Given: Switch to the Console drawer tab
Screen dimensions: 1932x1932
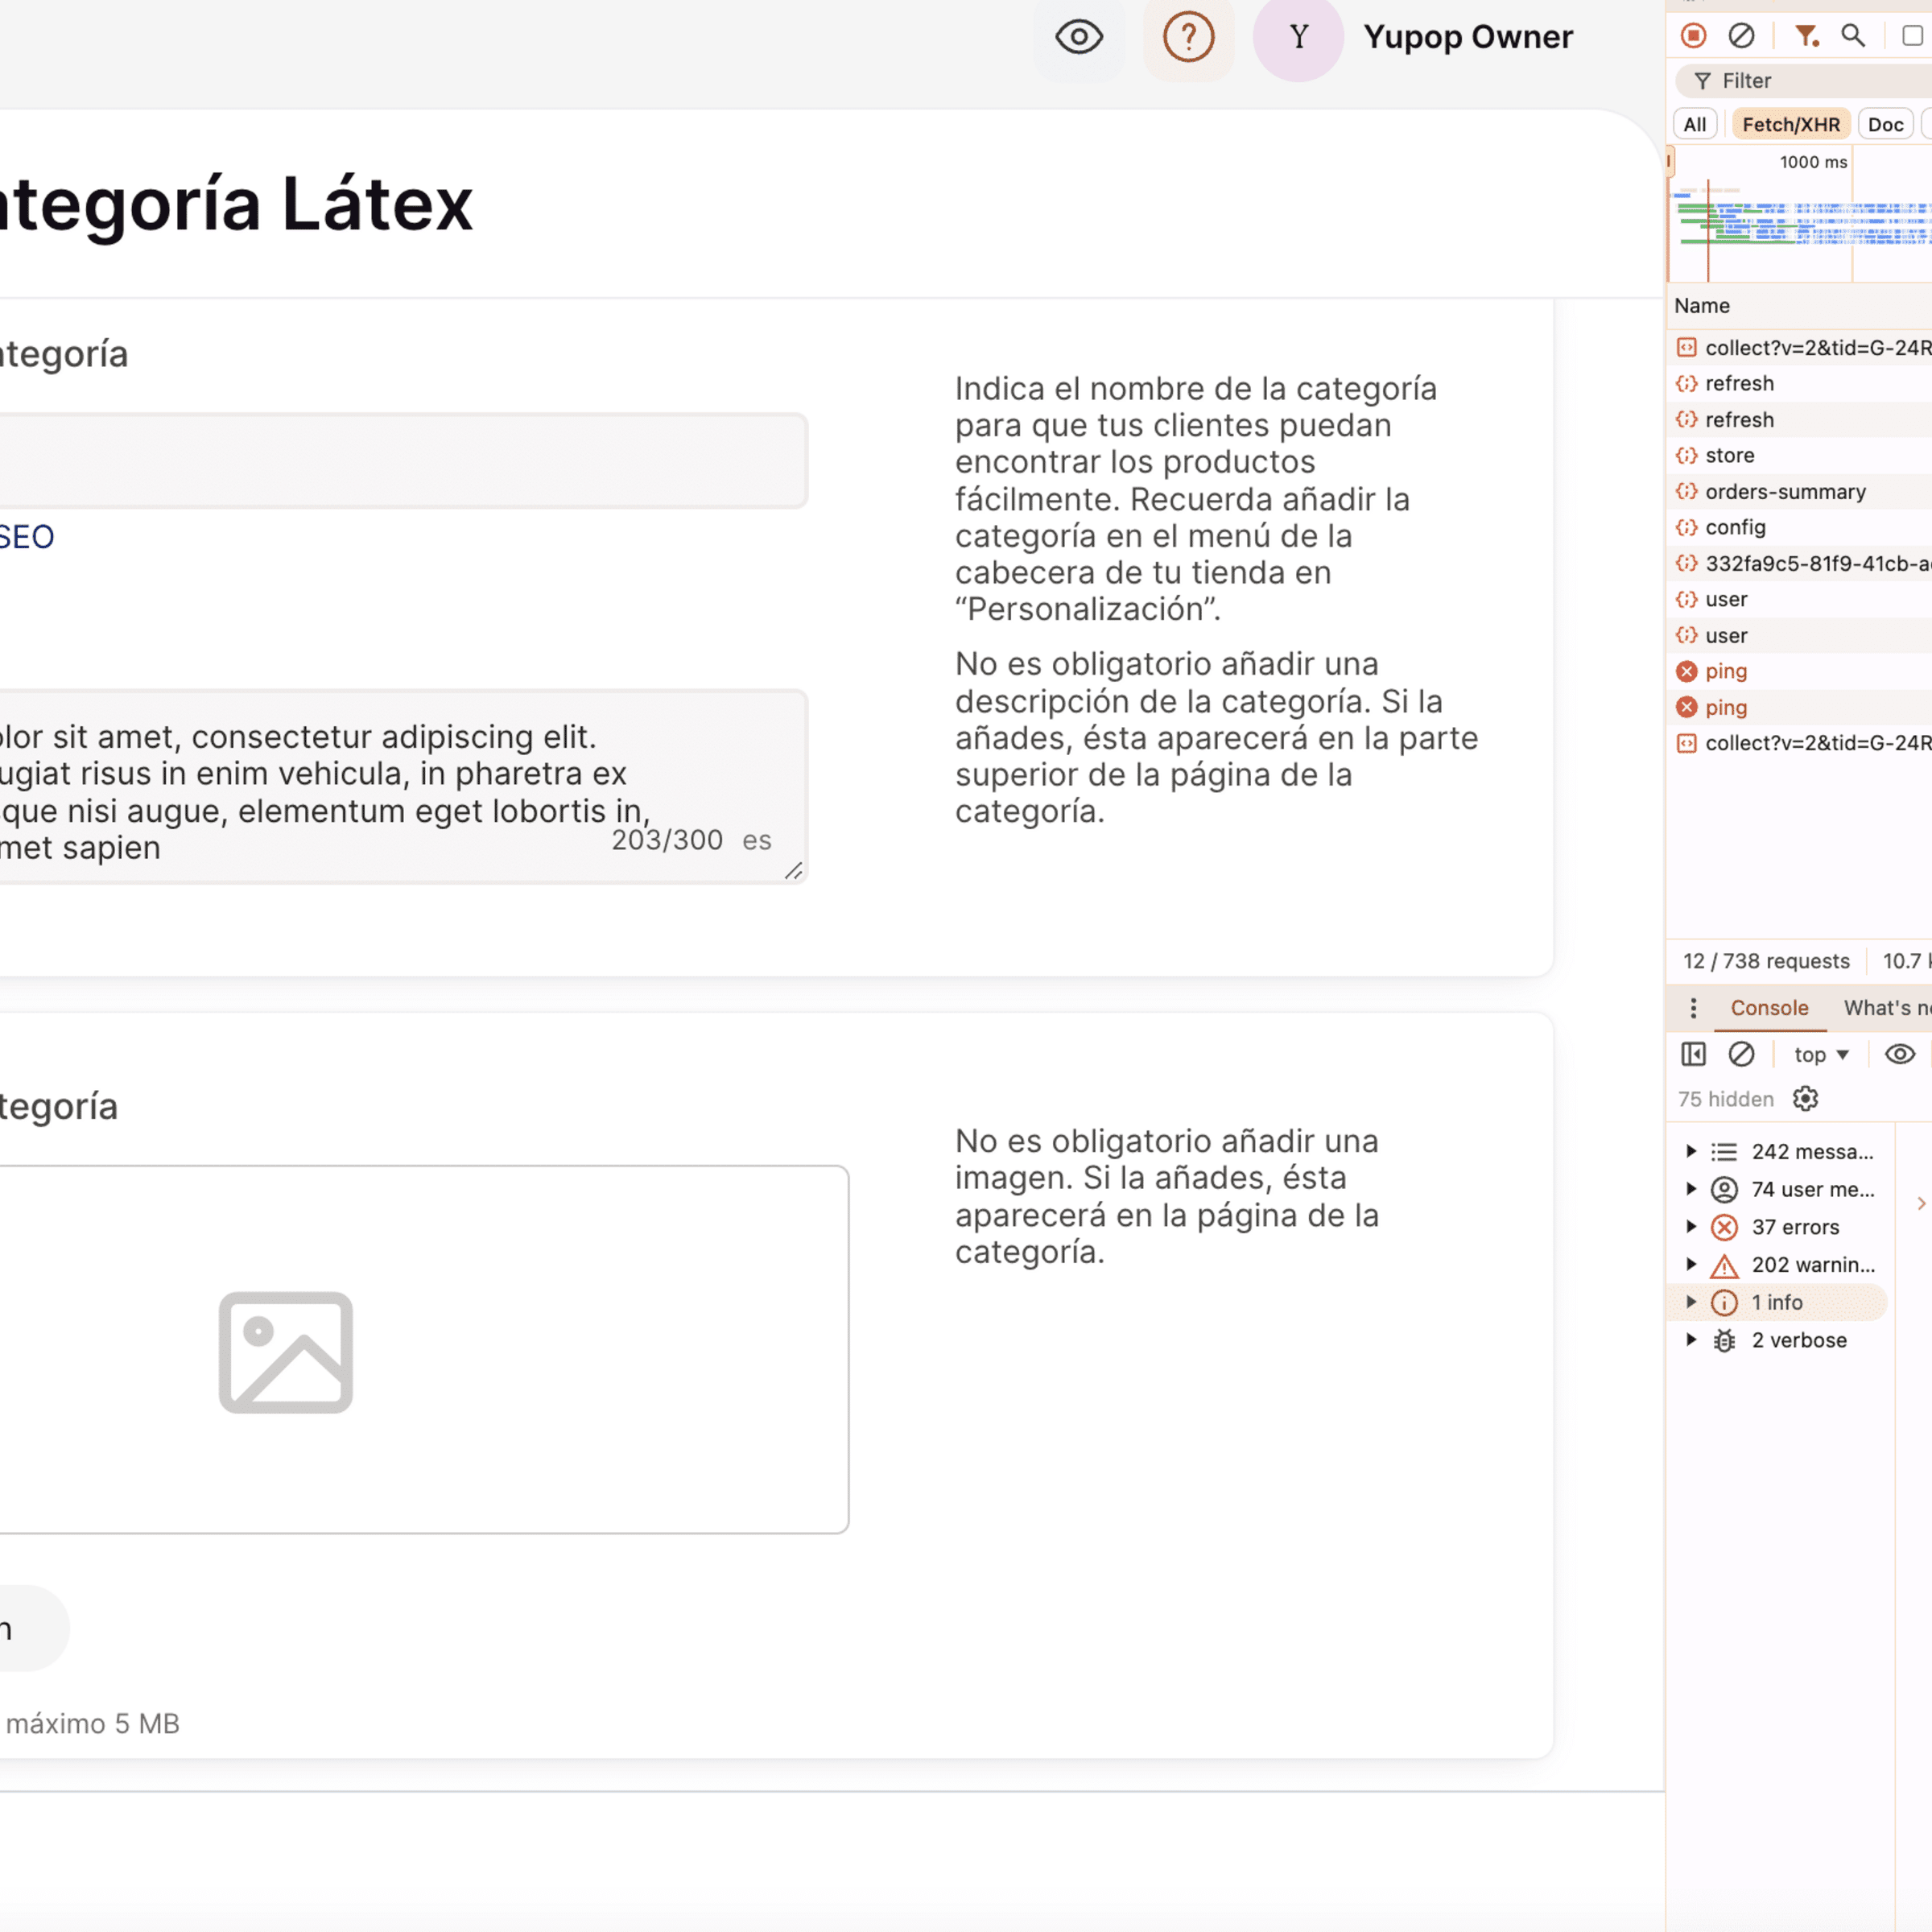Looking at the screenshot, I should pos(1769,1008).
